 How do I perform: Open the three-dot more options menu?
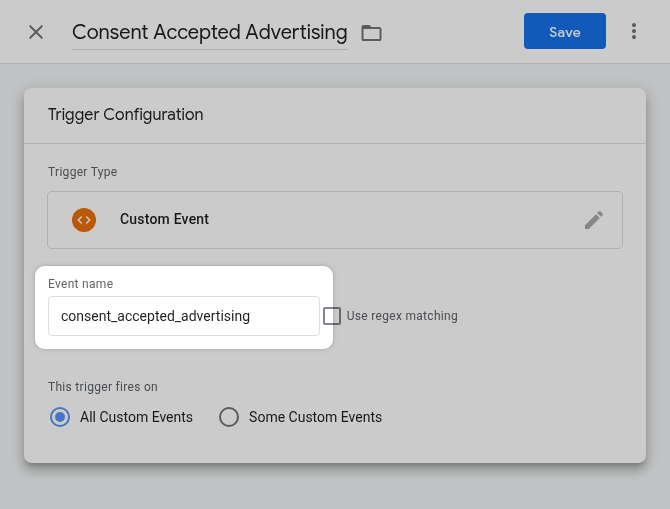(634, 31)
